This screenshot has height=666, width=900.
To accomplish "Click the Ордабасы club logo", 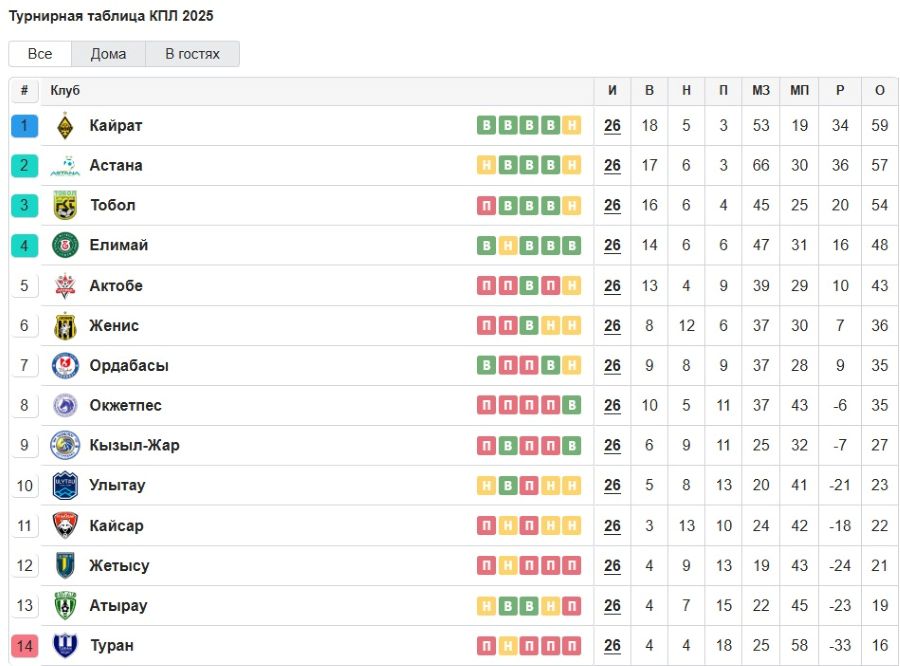I will point(65,366).
